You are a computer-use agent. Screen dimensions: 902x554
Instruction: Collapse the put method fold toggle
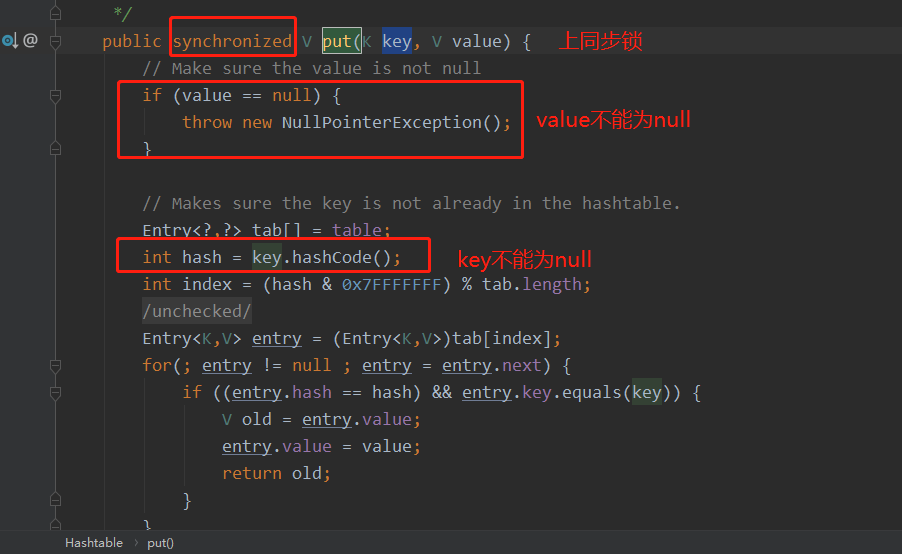(x=55, y=41)
